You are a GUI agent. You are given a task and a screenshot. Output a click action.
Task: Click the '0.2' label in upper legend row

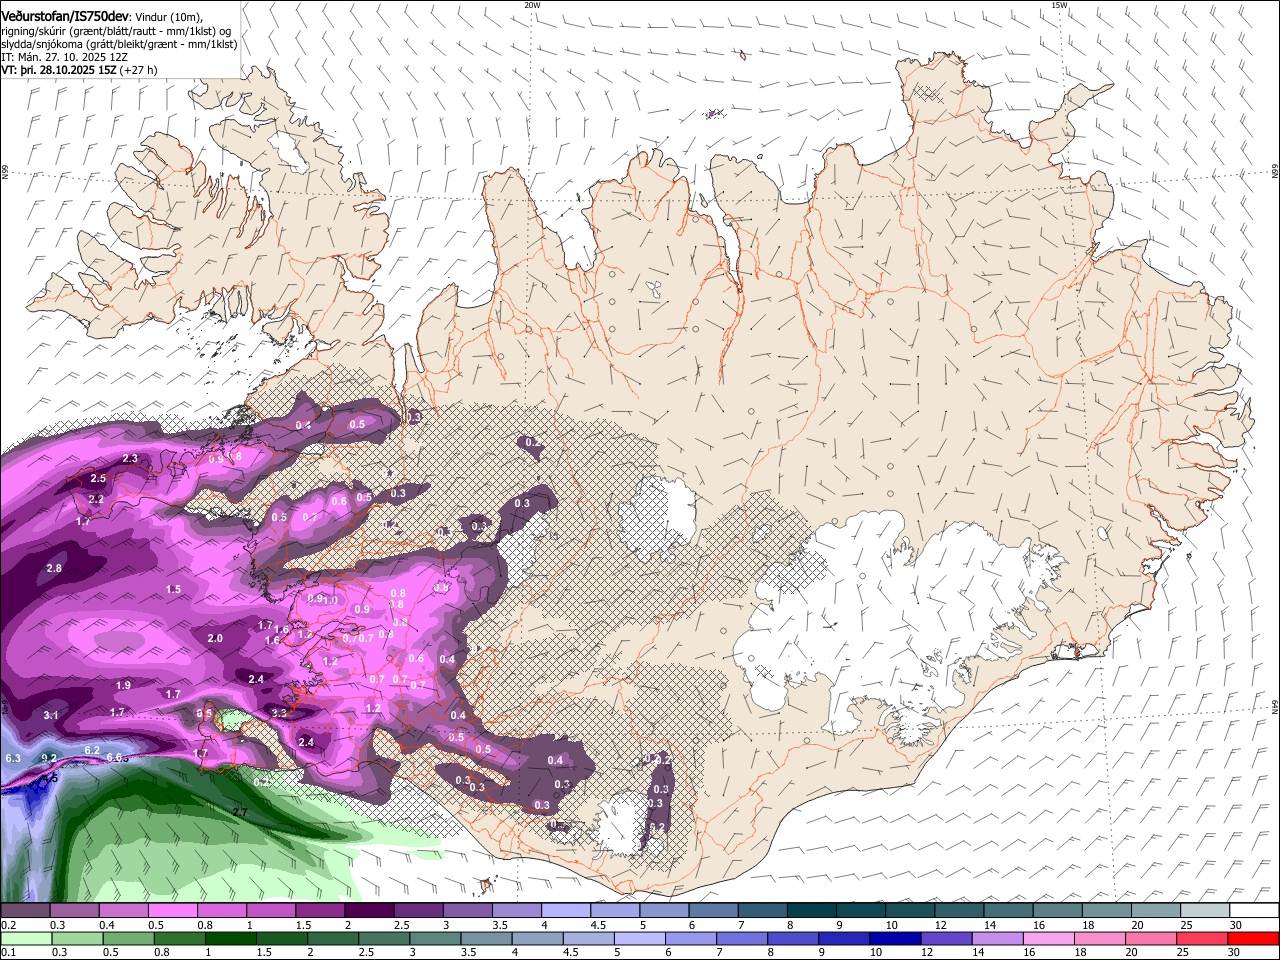[x=8, y=925]
